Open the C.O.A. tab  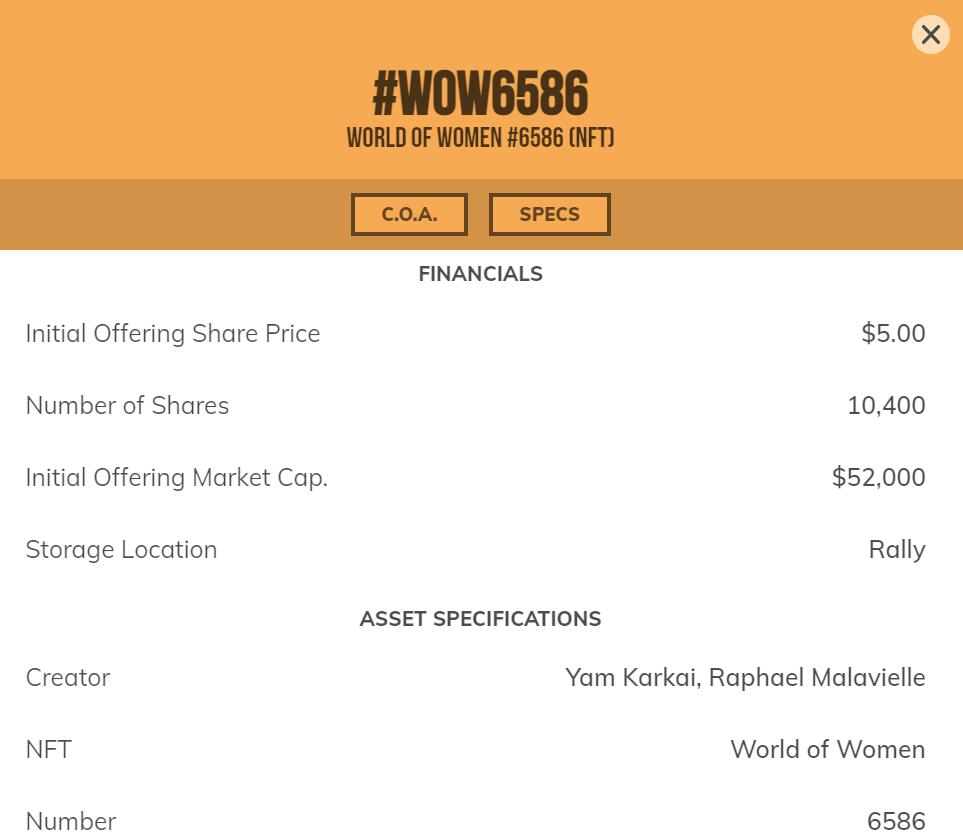[x=409, y=214]
